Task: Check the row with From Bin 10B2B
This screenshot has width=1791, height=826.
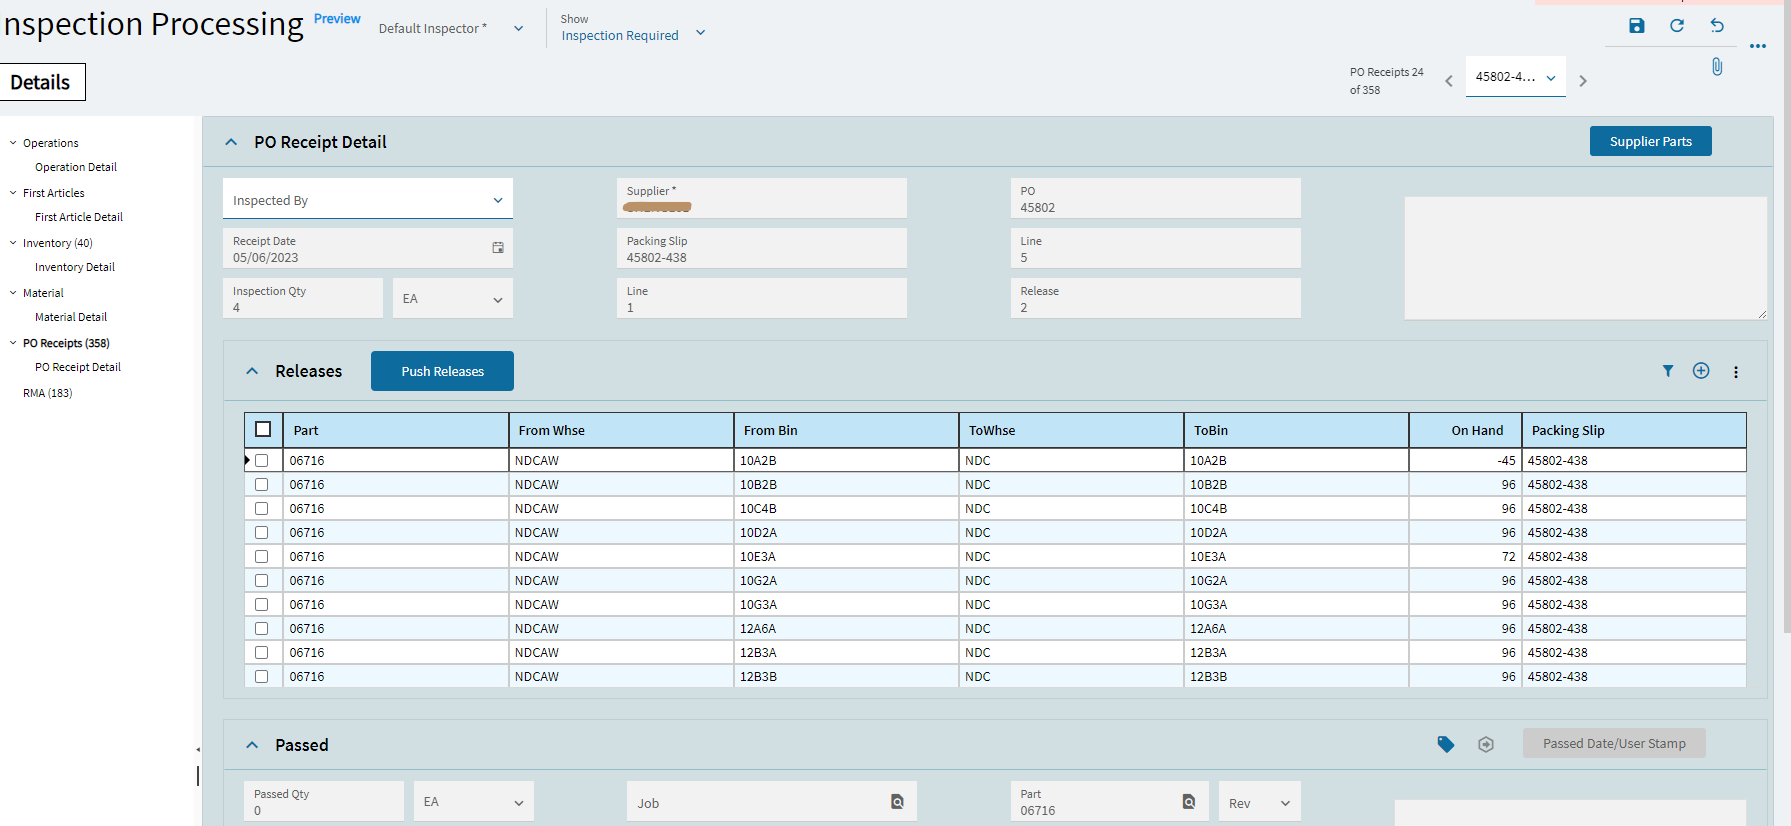Action: [262, 485]
